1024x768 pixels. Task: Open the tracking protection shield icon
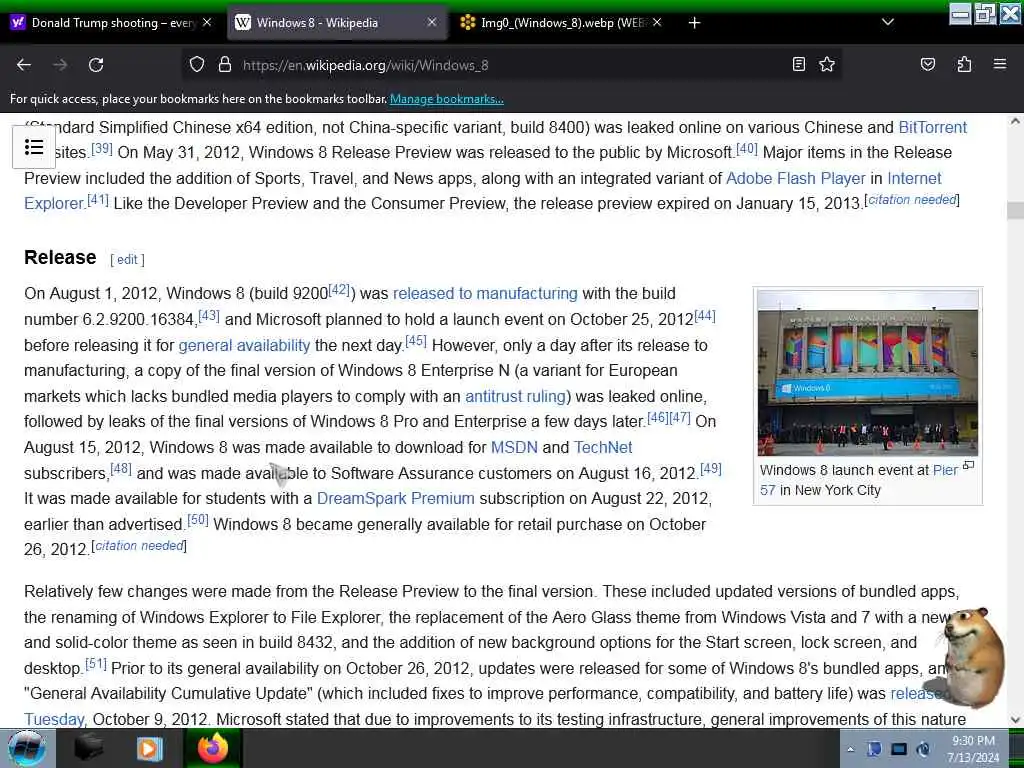click(197, 65)
